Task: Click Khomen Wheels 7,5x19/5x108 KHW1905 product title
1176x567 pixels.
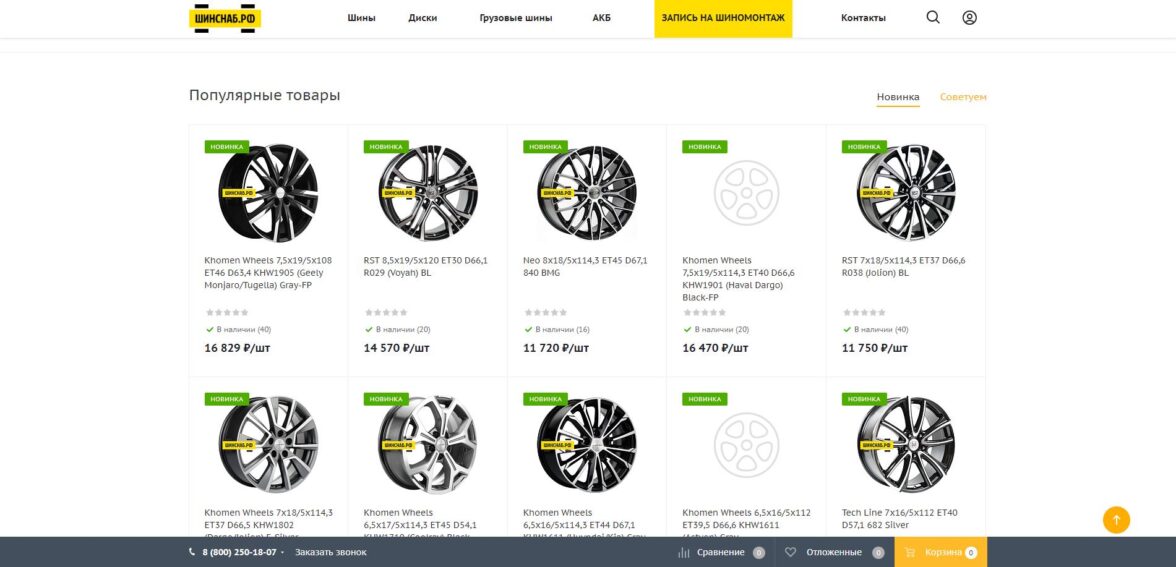Action: pos(268,273)
